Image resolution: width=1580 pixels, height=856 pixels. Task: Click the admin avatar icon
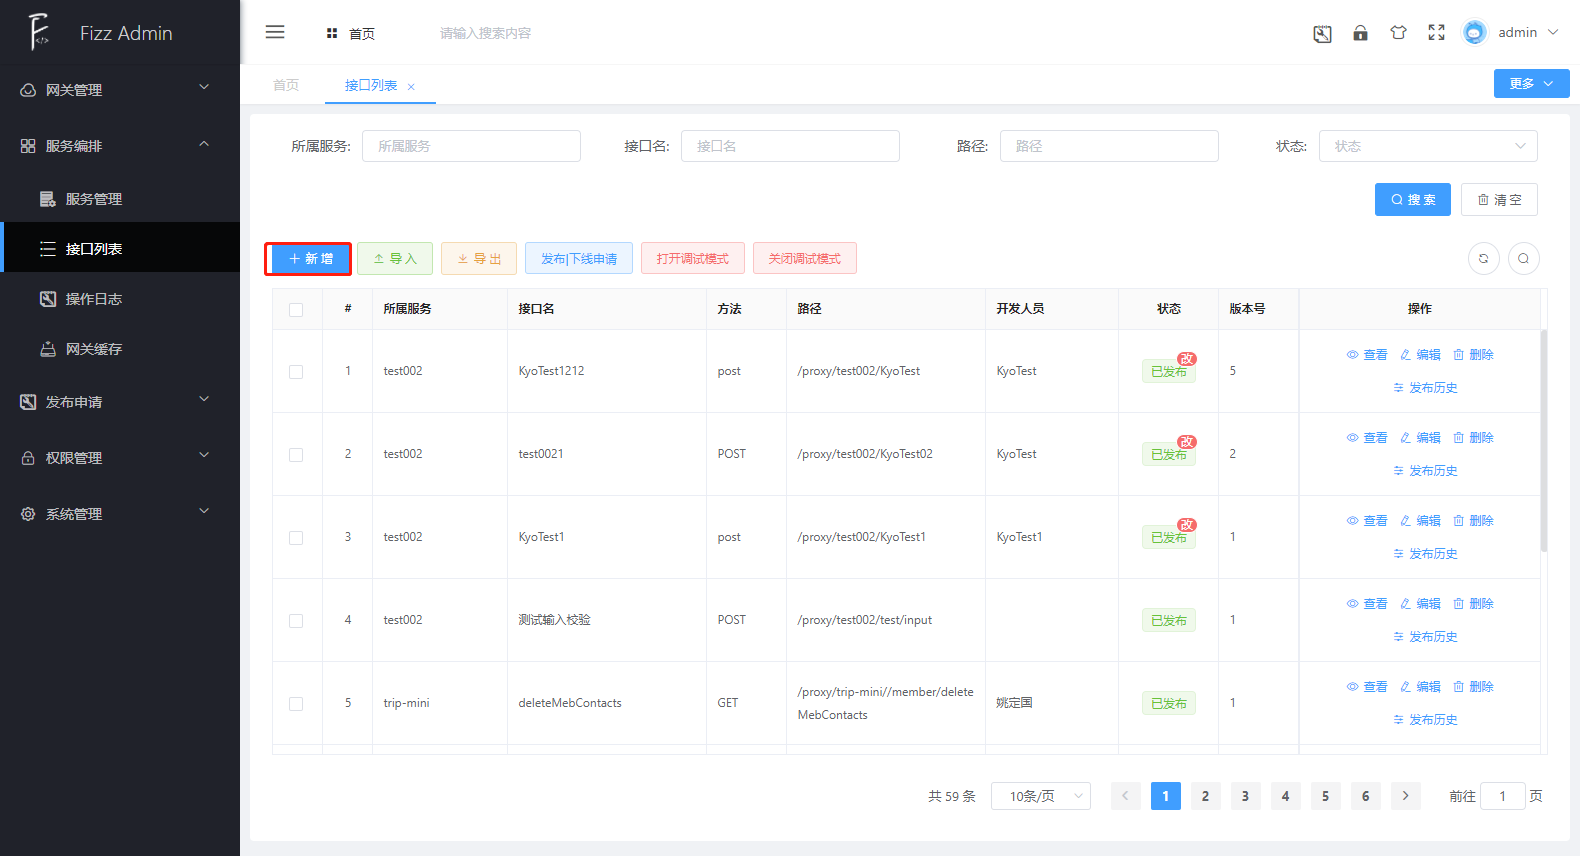pos(1474,33)
